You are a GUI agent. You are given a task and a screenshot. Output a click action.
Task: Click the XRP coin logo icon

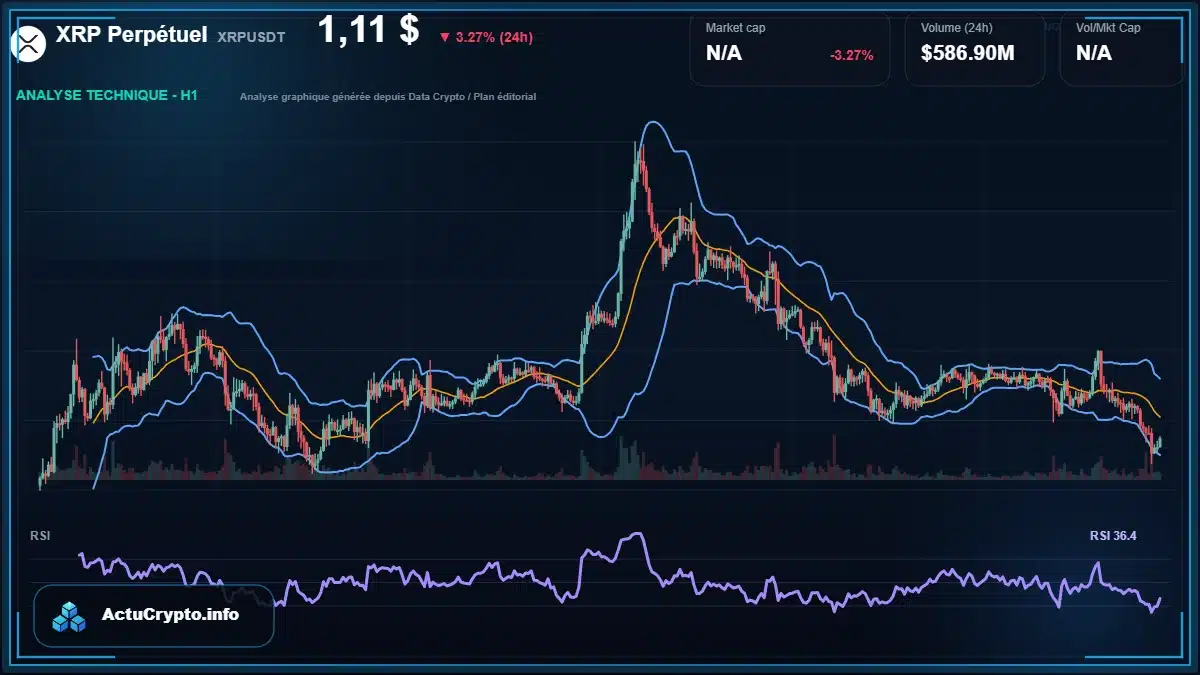tap(28, 42)
